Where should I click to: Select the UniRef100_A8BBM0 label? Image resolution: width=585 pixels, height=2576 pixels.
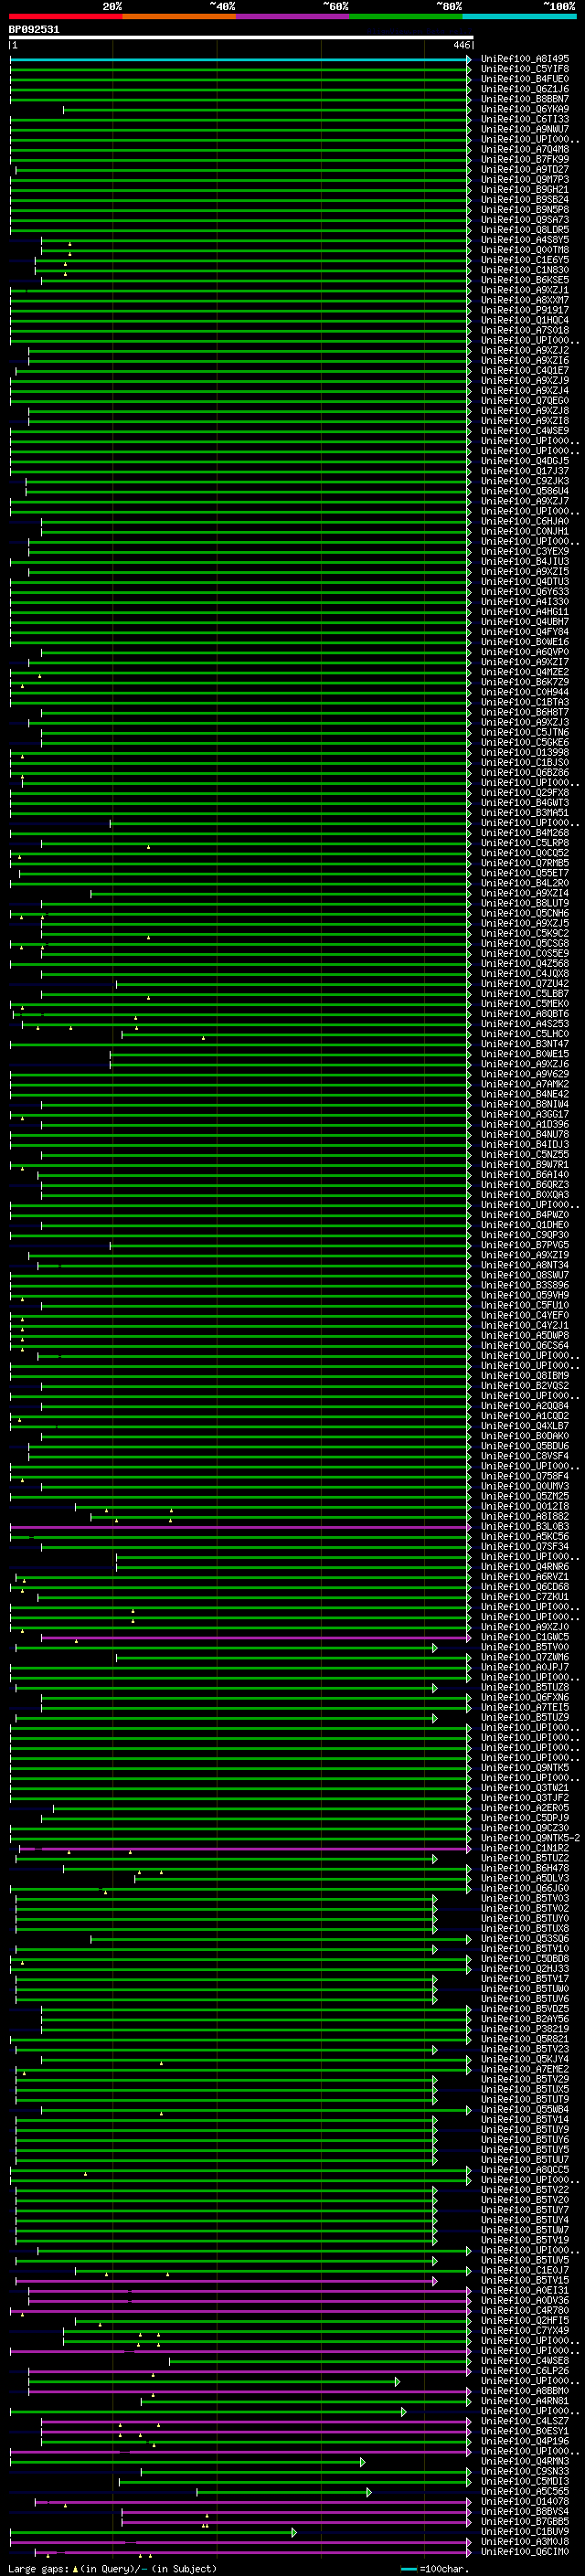525,2392
